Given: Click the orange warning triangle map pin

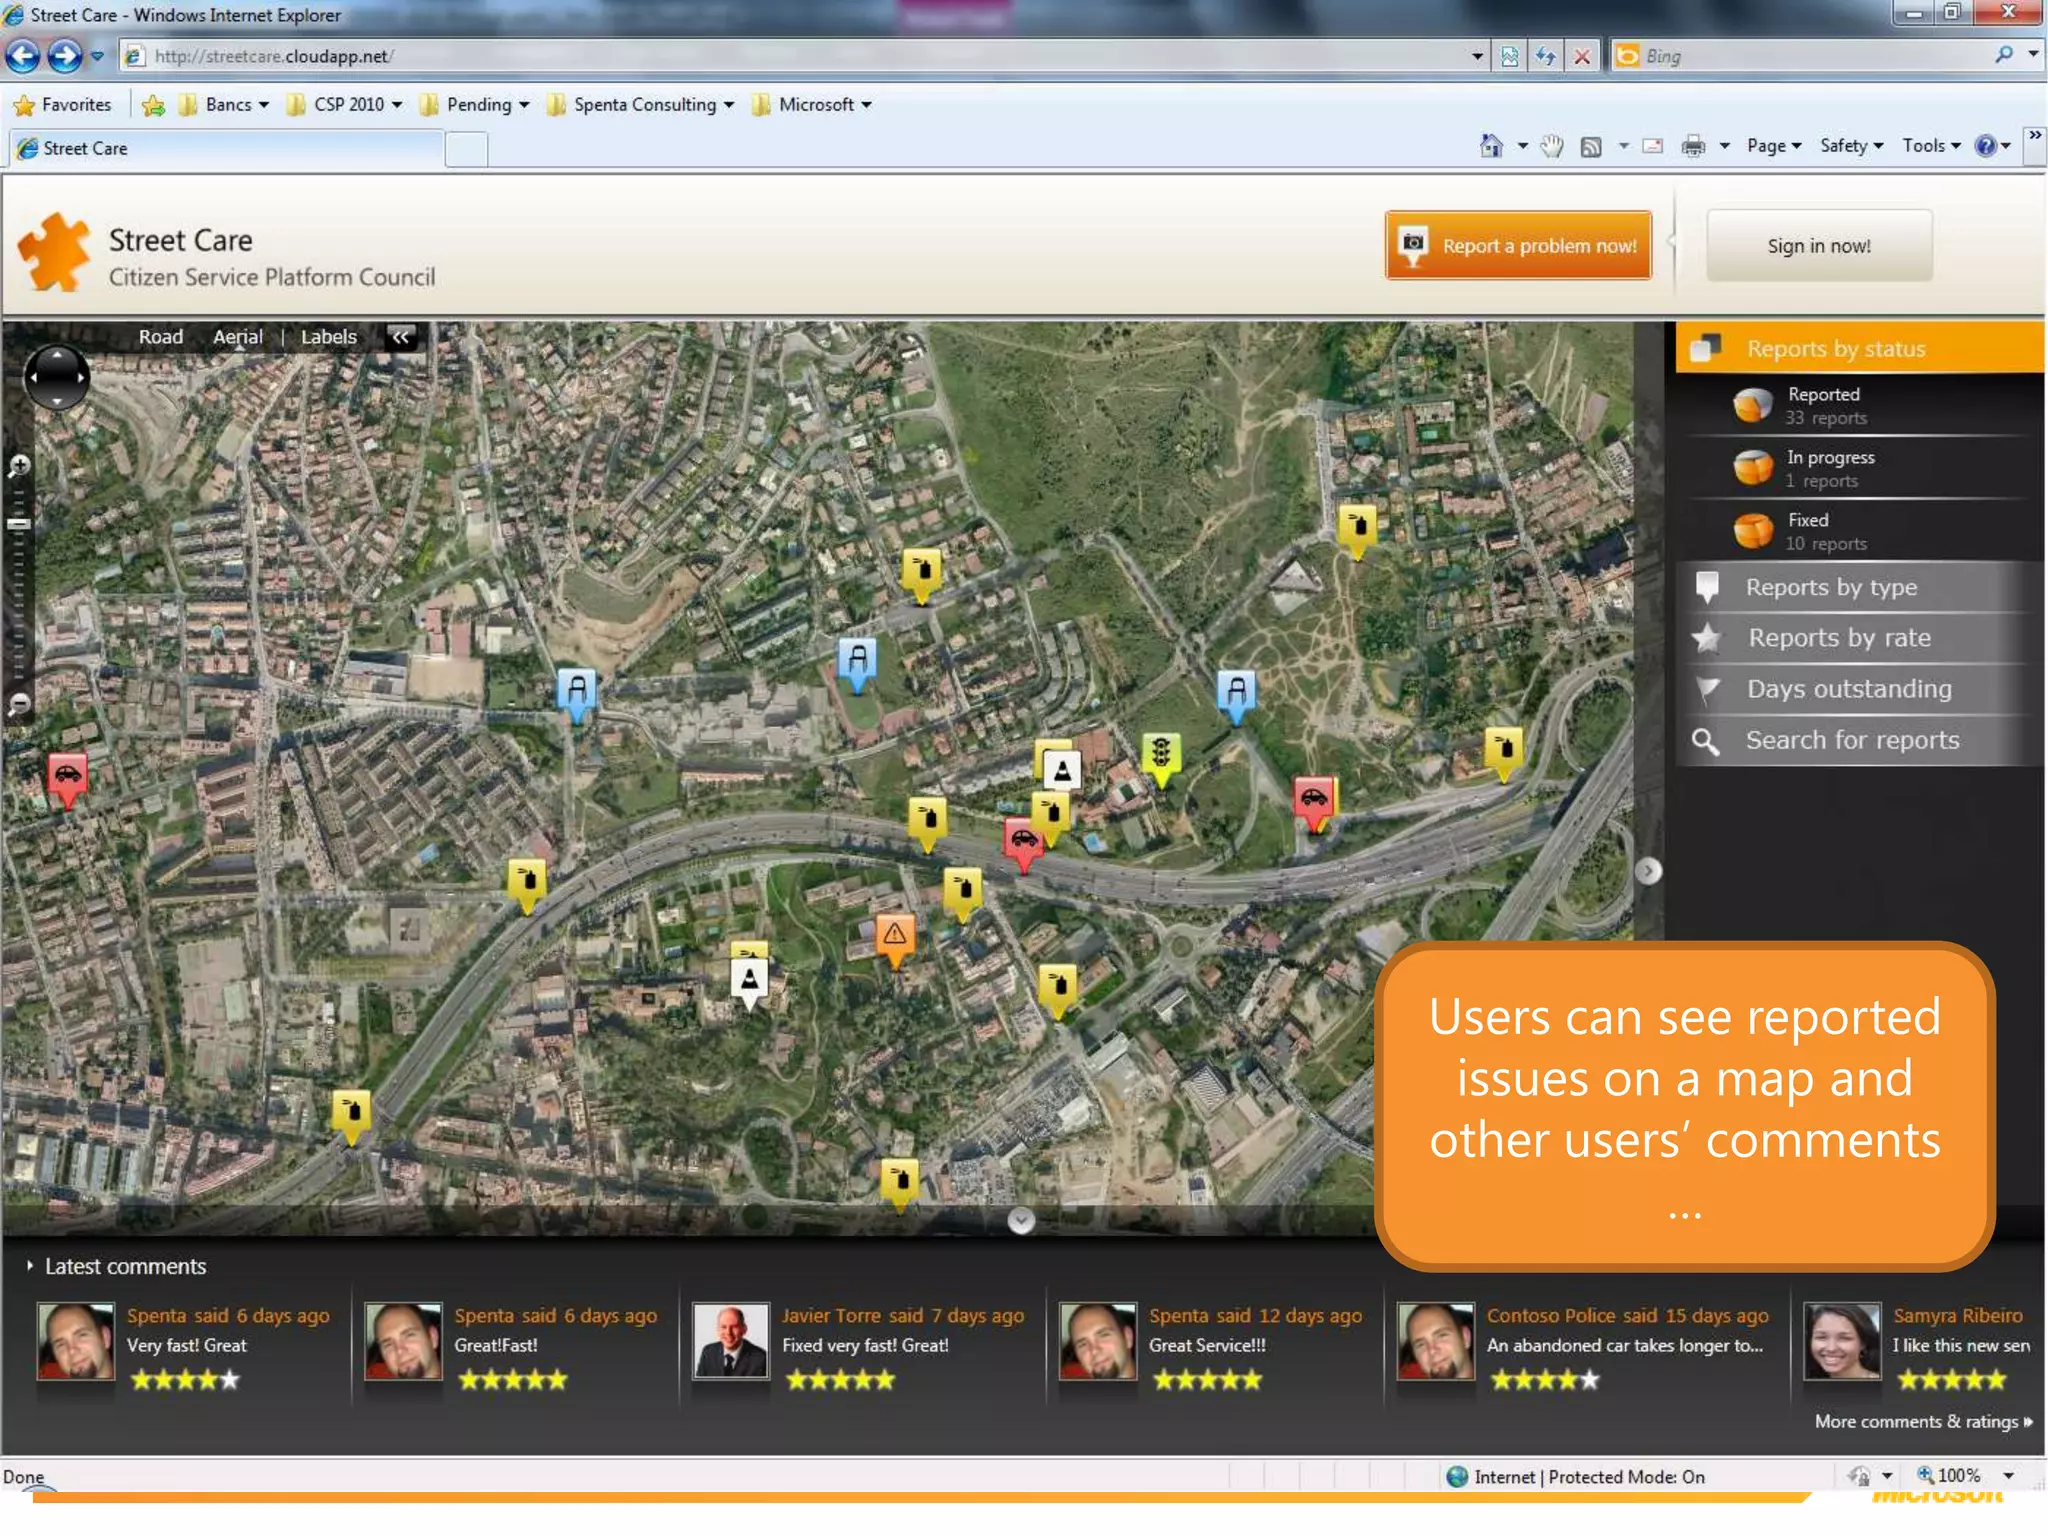Looking at the screenshot, I should 895,938.
